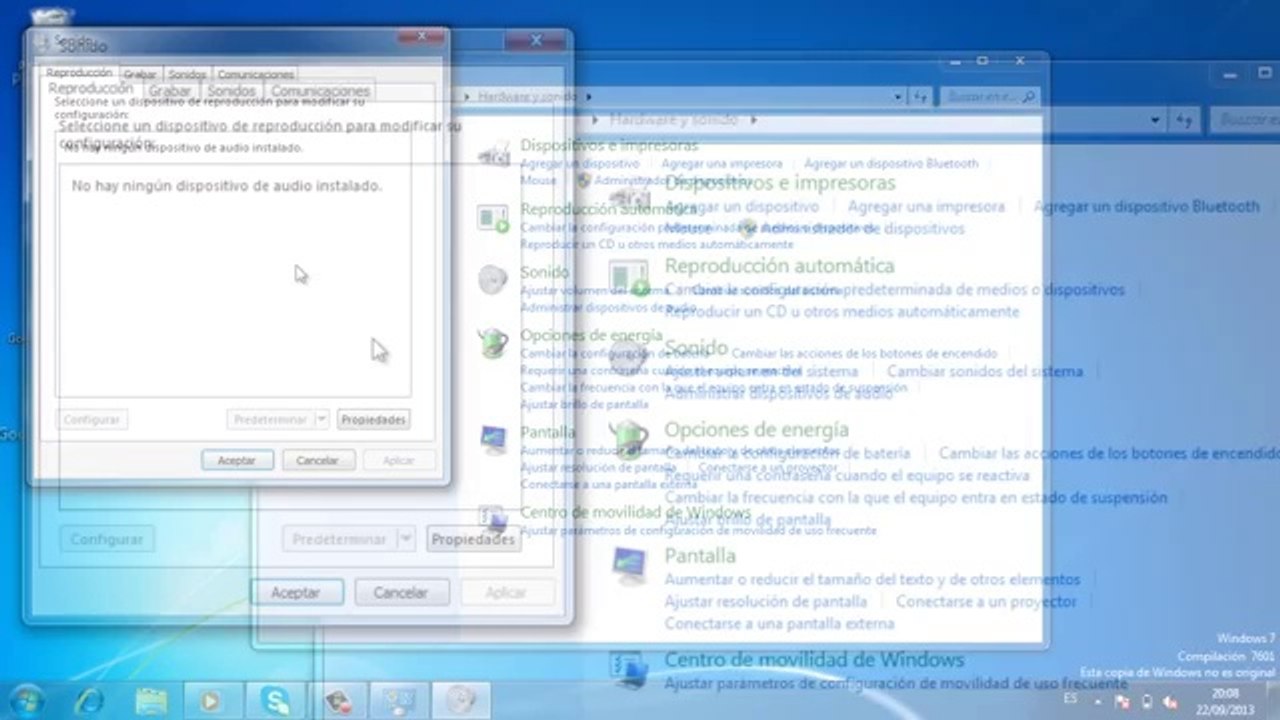Click printer icon in small Control Panel
The height and width of the screenshot is (720, 1280).
(494, 153)
